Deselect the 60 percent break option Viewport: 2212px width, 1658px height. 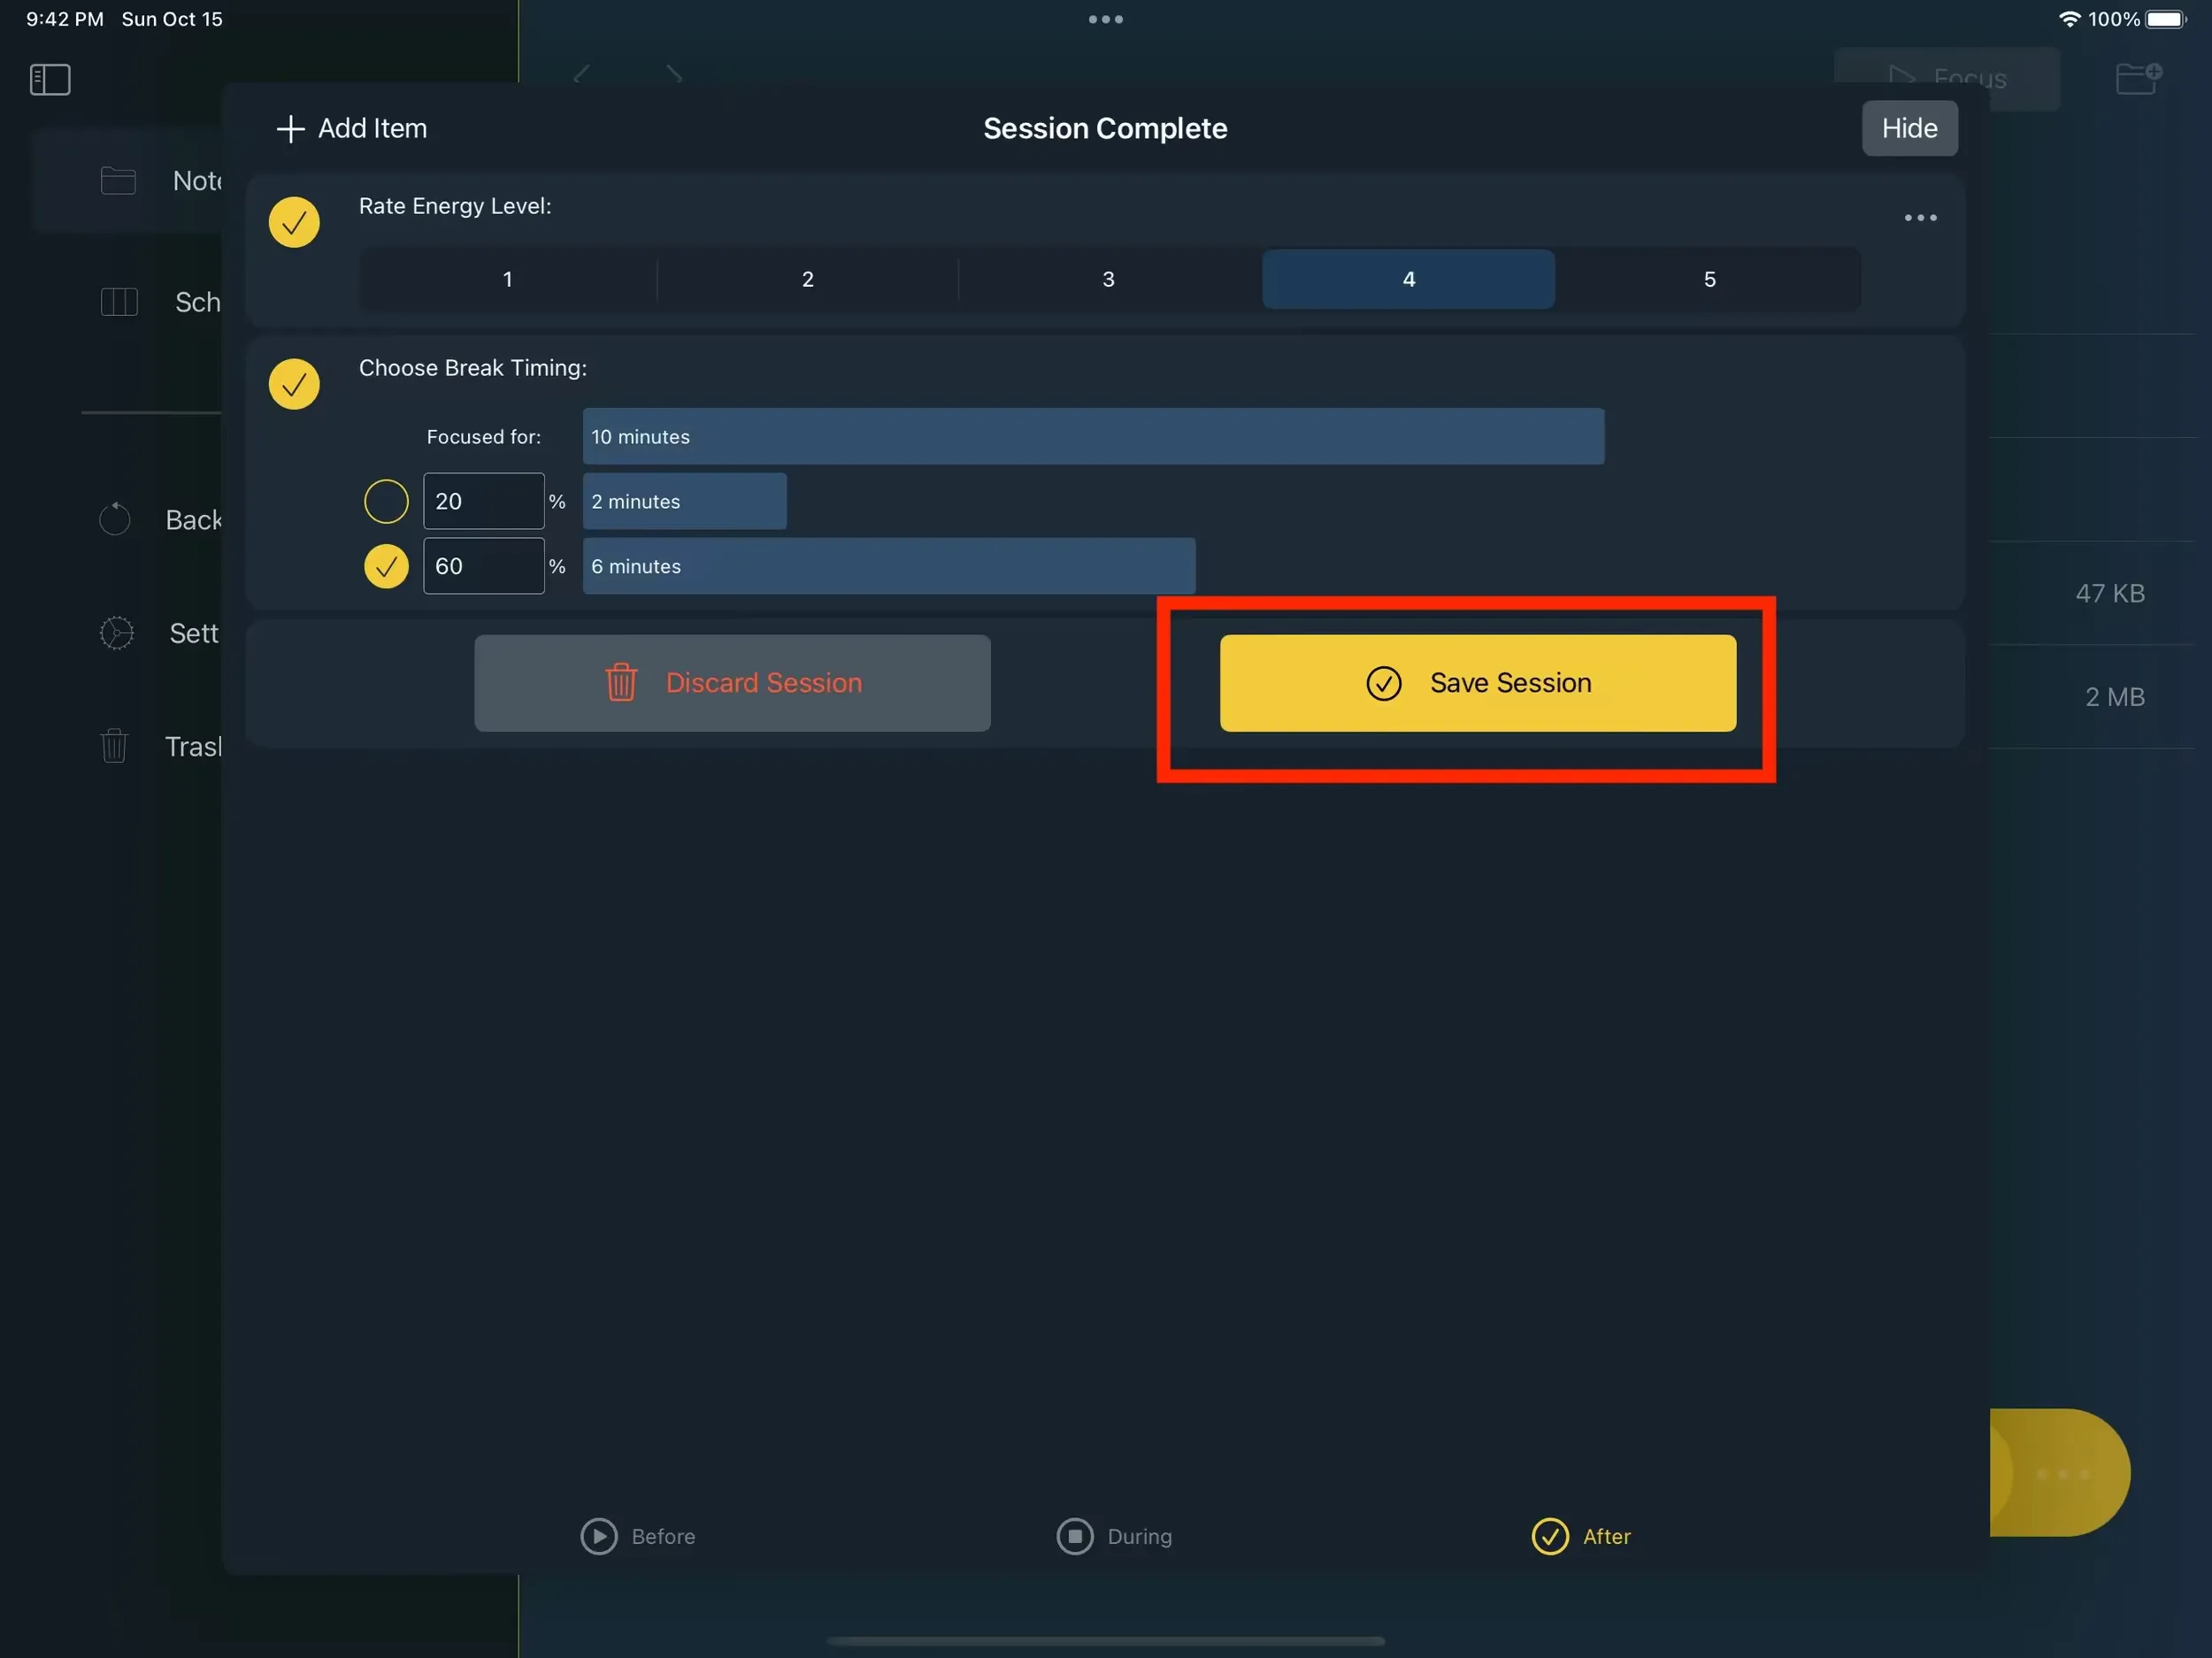386,567
